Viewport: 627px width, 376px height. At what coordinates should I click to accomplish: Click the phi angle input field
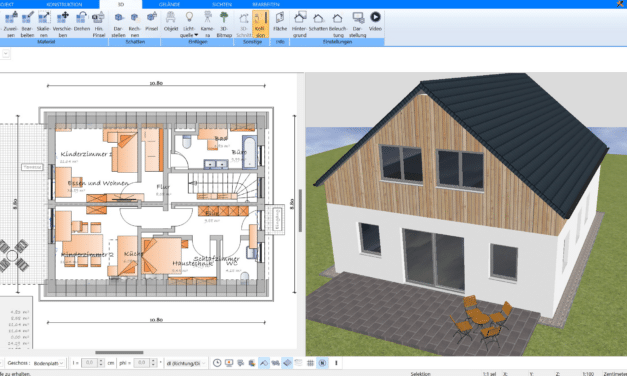pos(141,363)
